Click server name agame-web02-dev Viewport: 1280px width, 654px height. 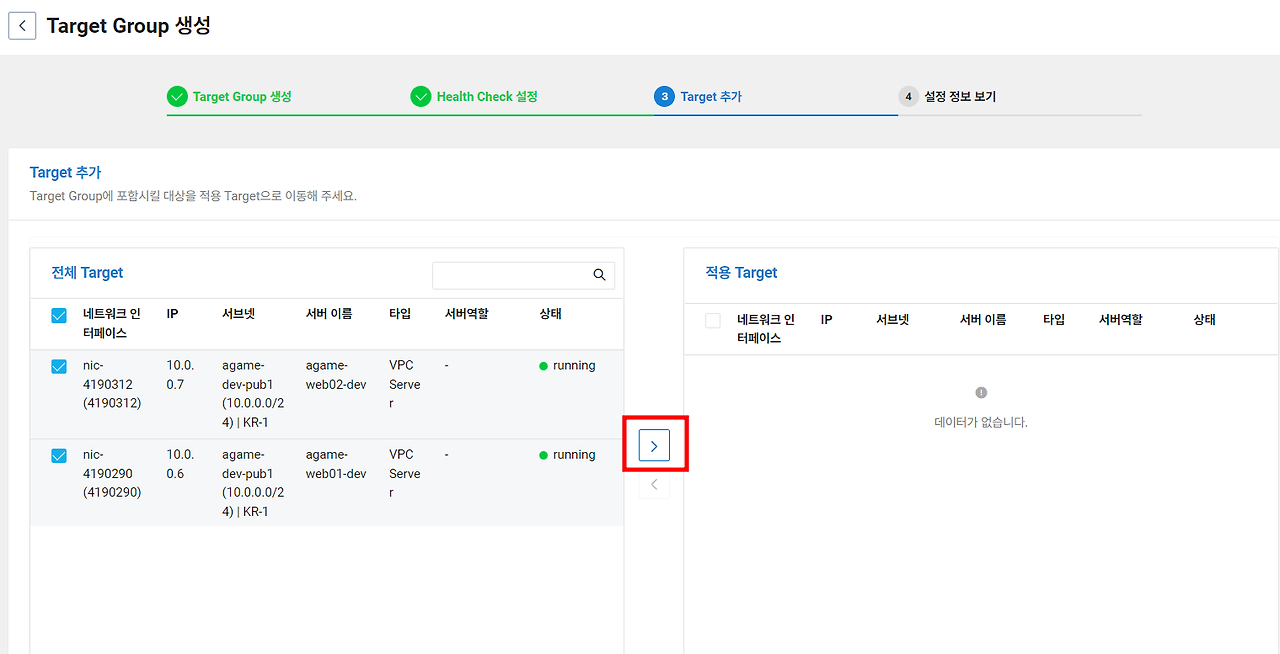(x=336, y=375)
